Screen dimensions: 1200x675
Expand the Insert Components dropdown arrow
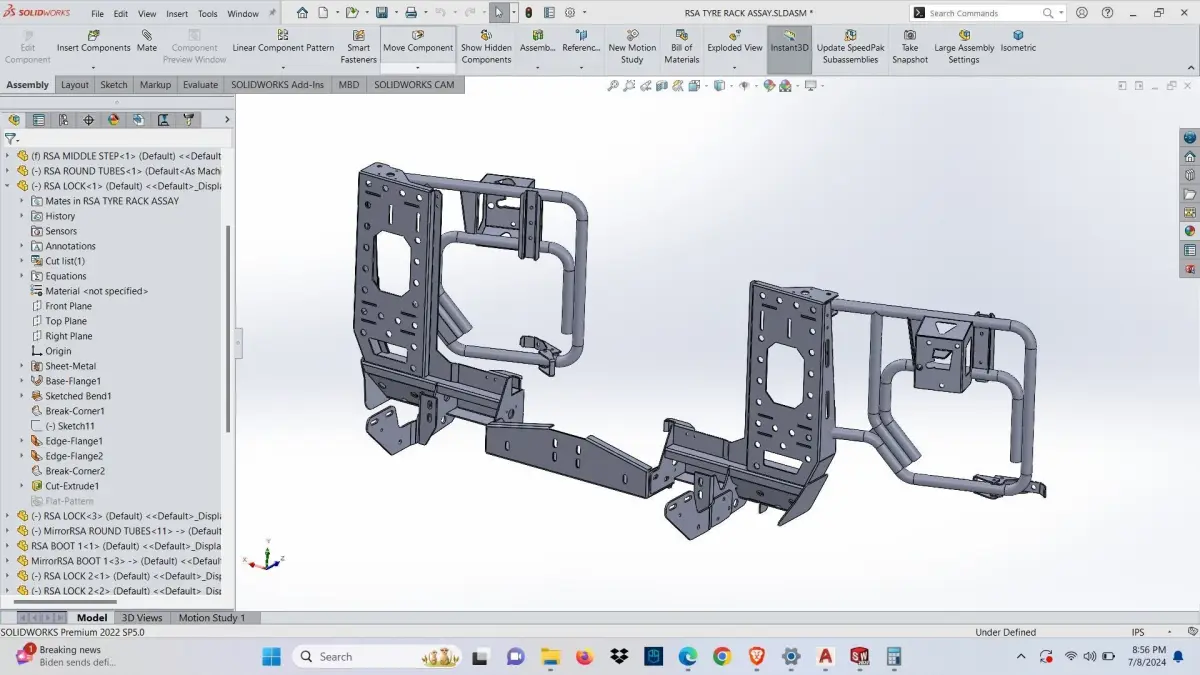pos(93,68)
